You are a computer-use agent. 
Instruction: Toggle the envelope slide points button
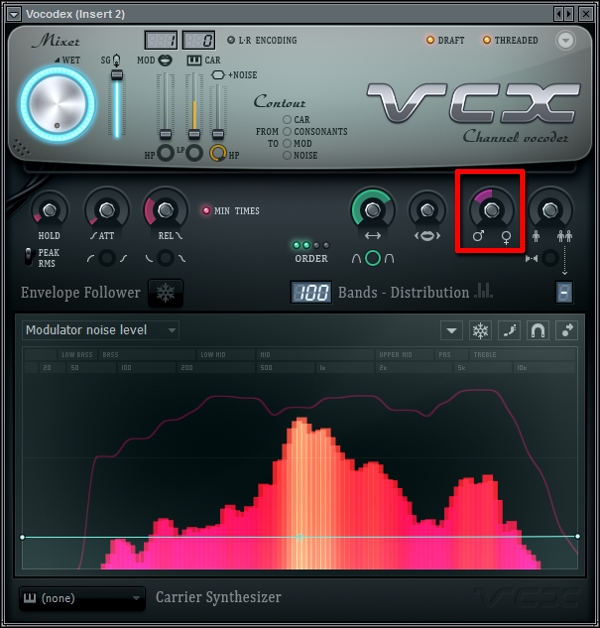pyautogui.click(x=566, y=330)
